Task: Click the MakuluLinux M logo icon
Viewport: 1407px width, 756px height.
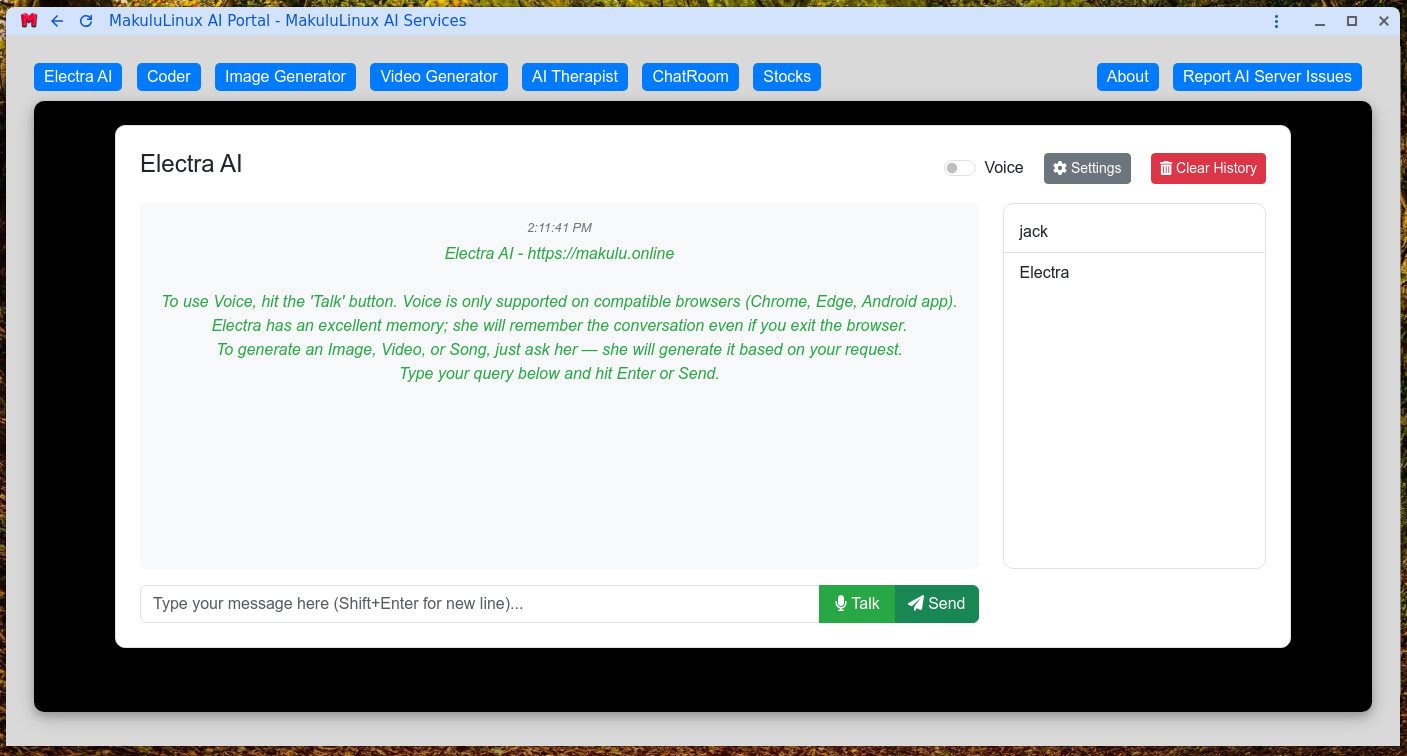Action: click(x=29, y=21)
